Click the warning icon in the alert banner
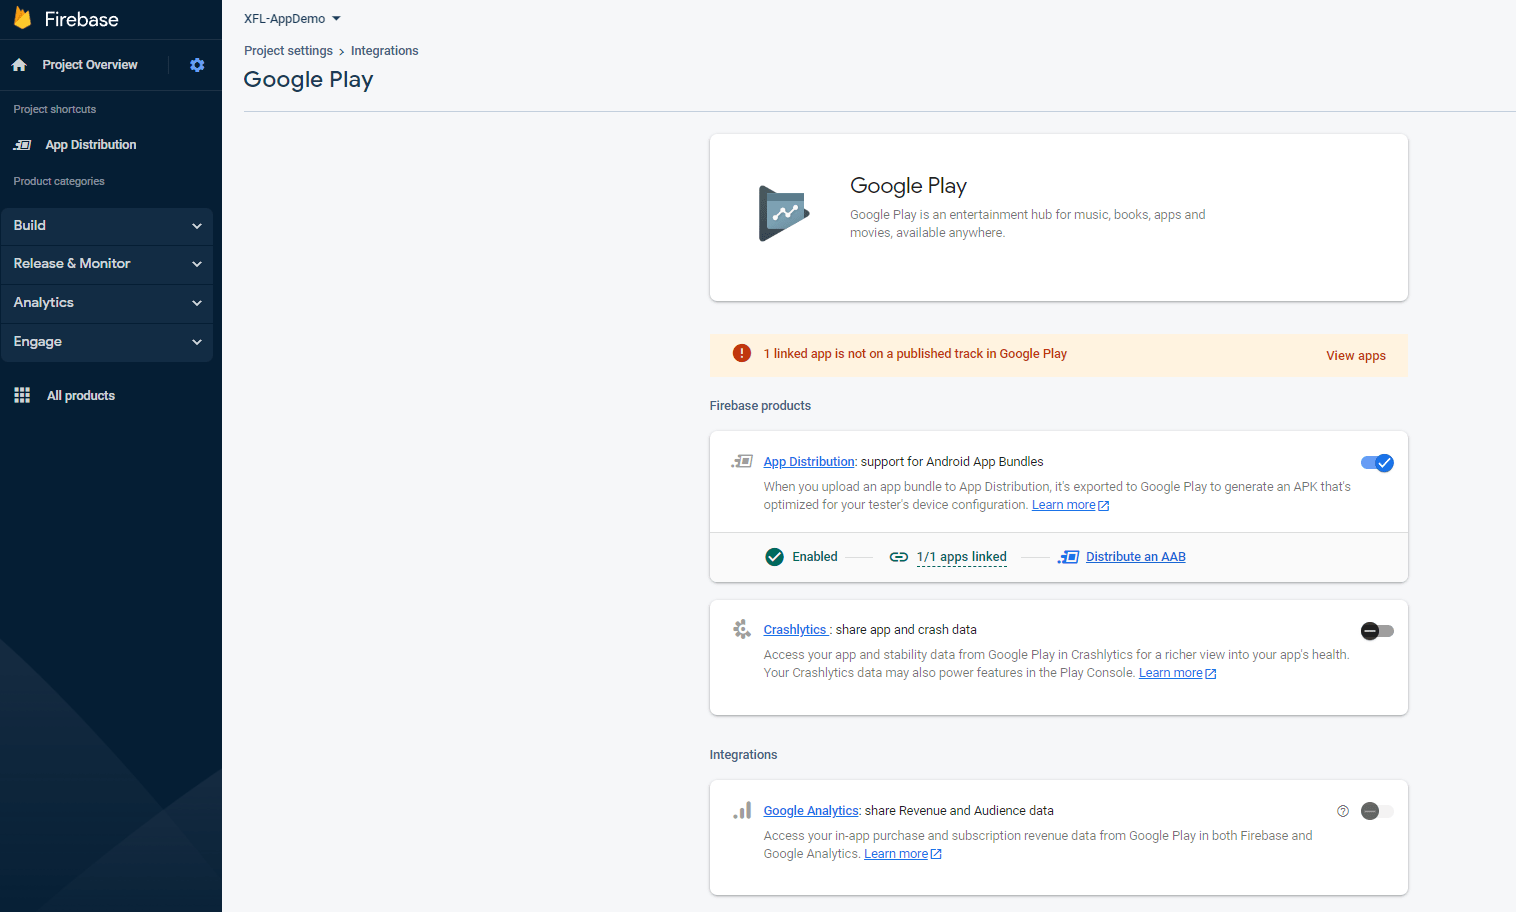This screenshot has height=912, width=1516. tap(741, 353)
